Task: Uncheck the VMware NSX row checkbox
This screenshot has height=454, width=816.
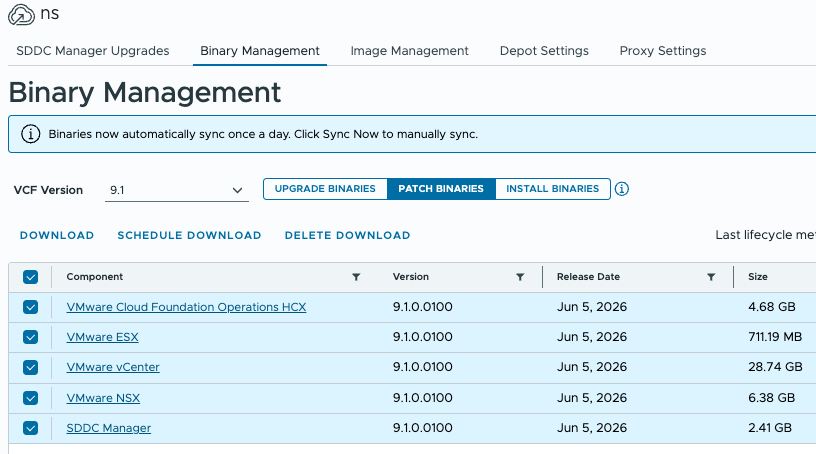Action: [31, 398]
